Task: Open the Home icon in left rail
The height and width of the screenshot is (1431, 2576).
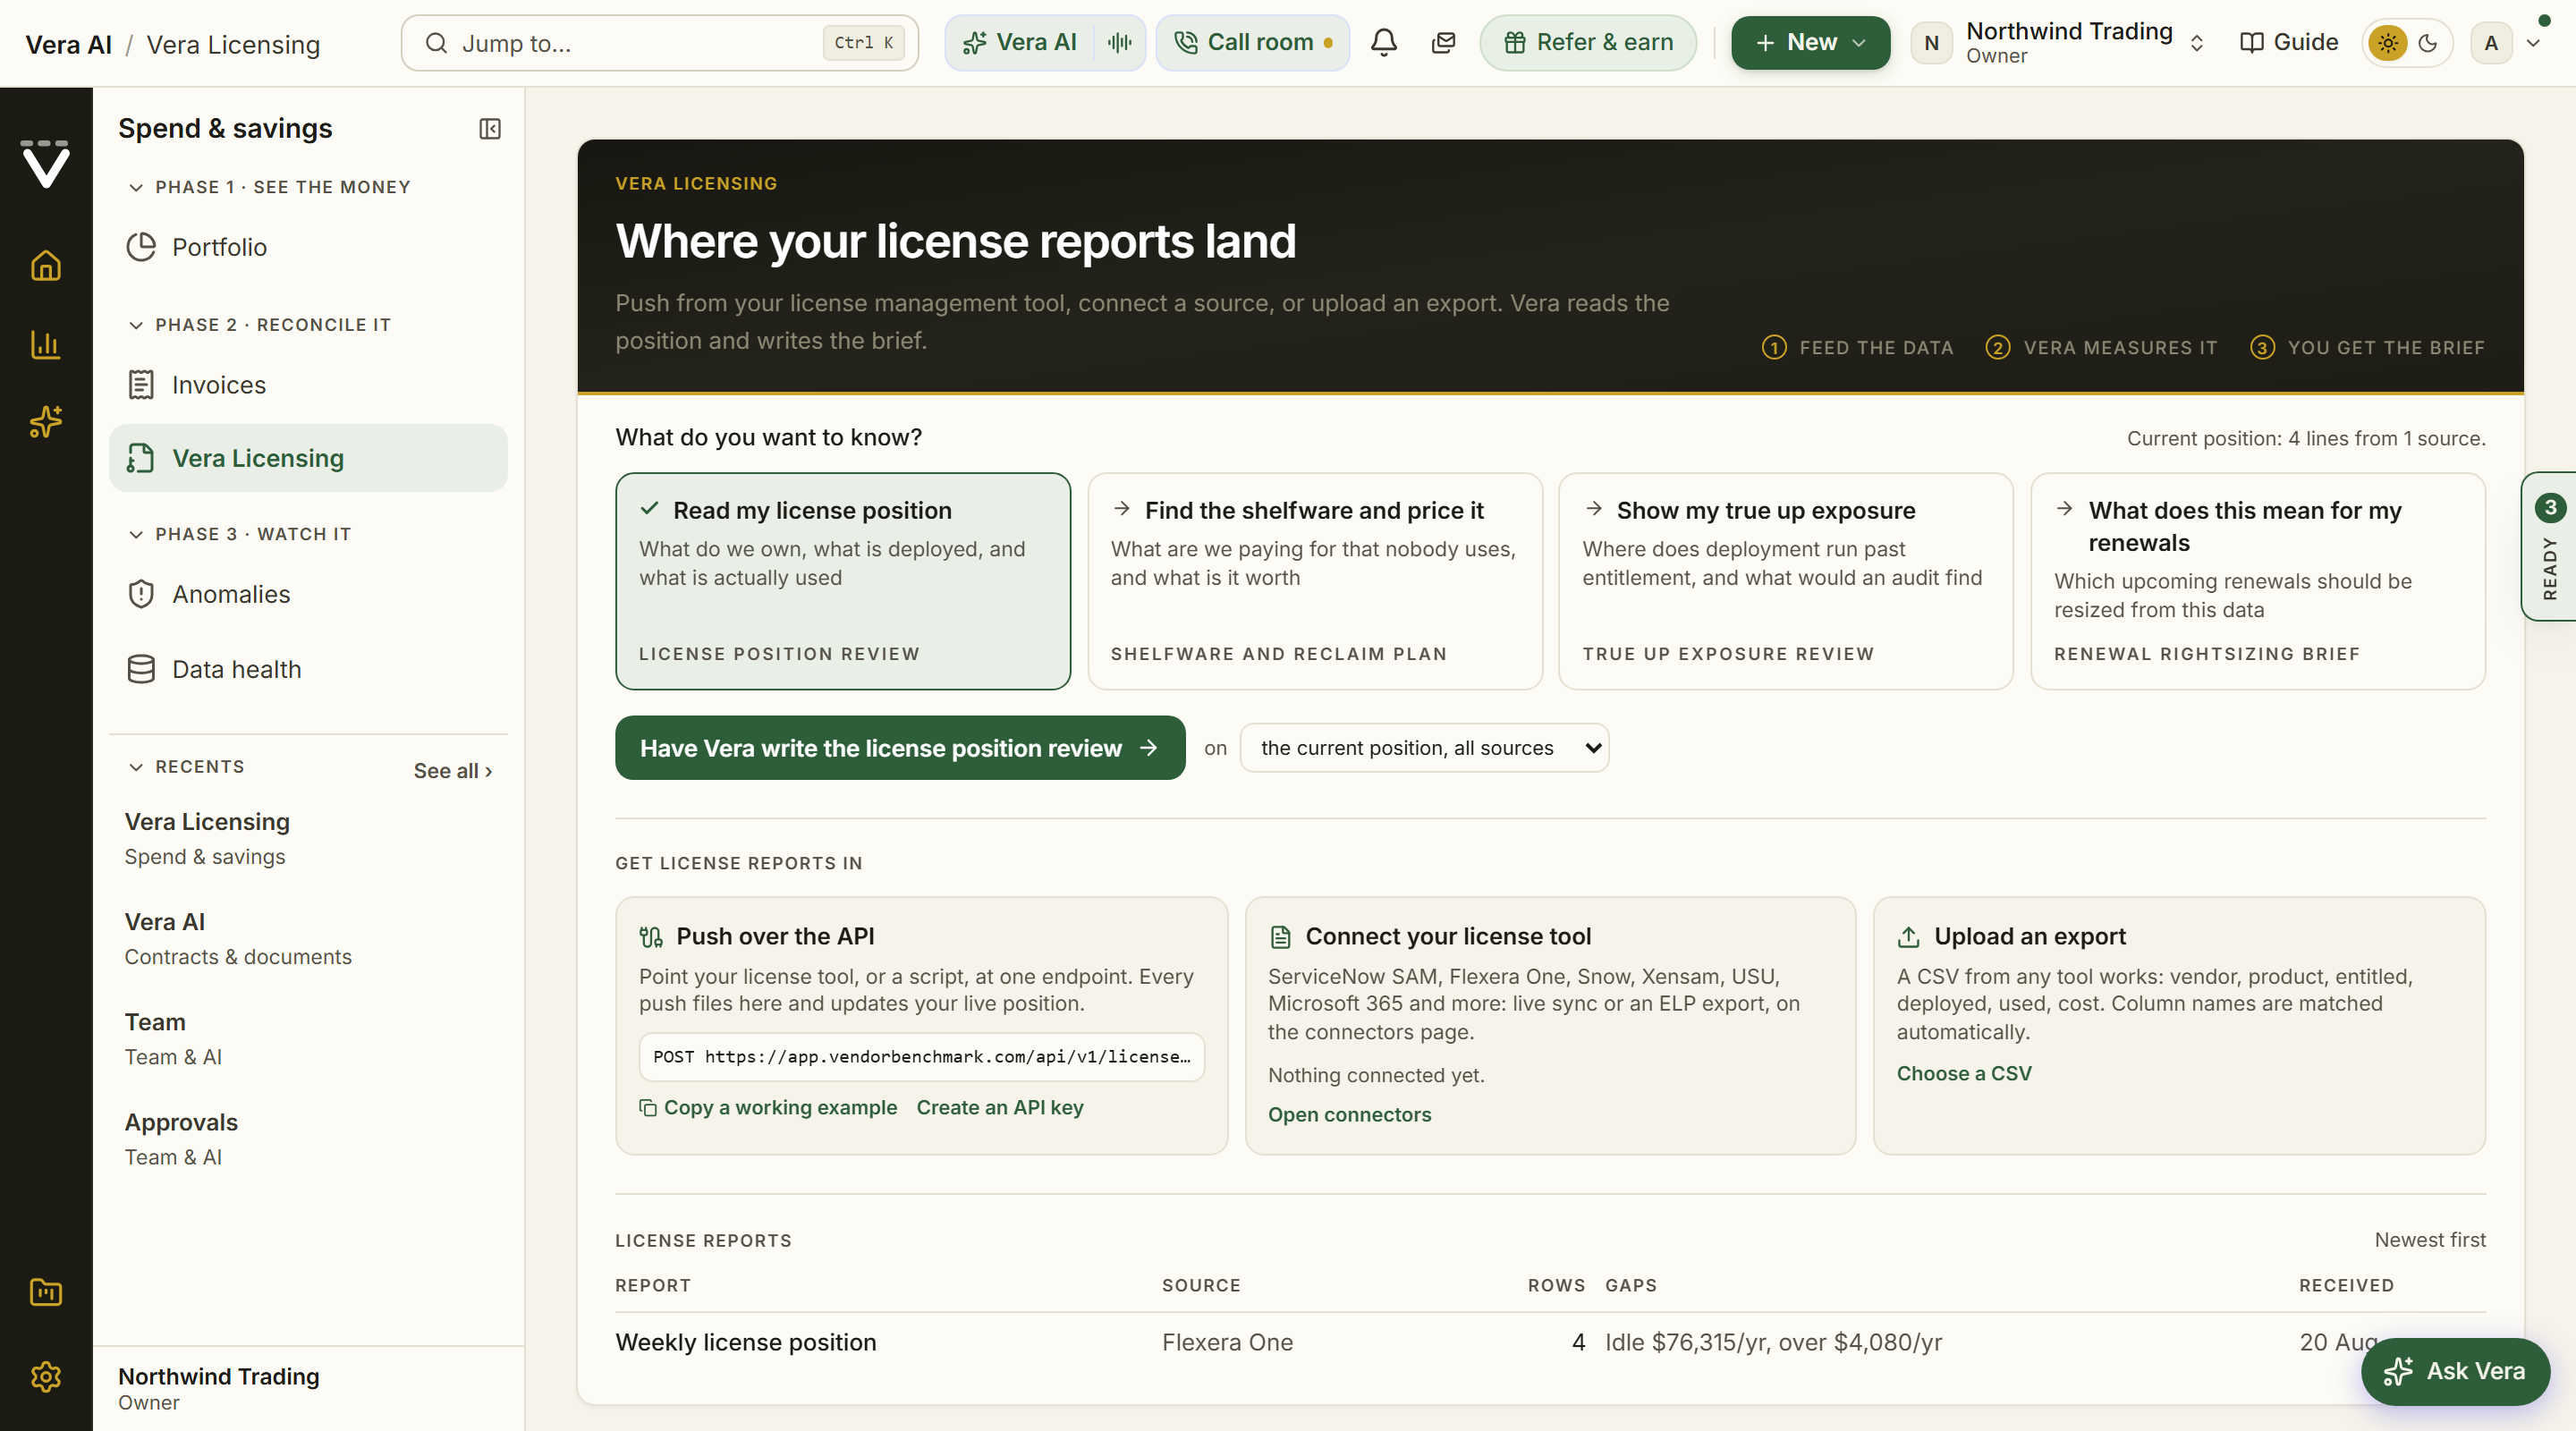Action: [46, 266]
